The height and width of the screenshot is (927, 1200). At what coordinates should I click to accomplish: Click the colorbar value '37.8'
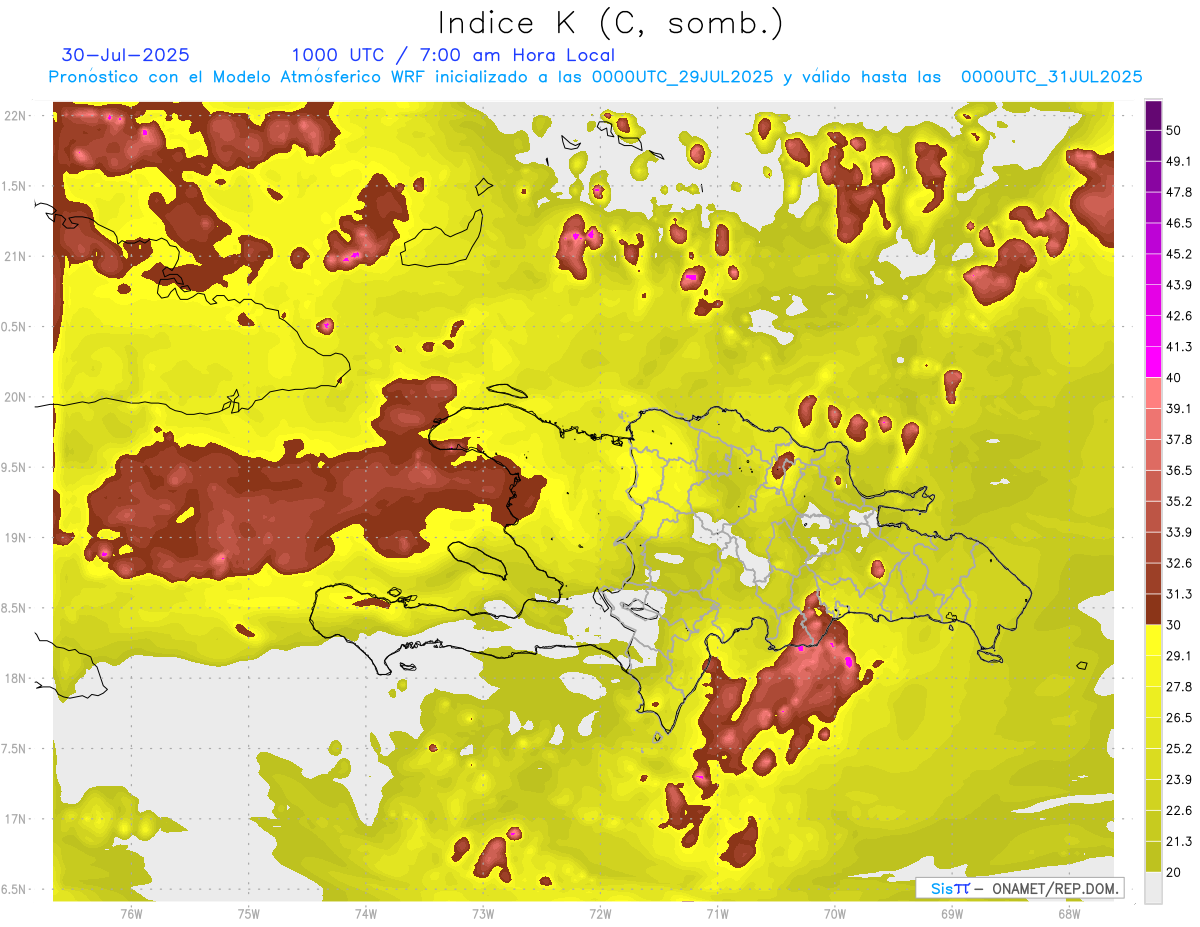[x=1179, y=440]
